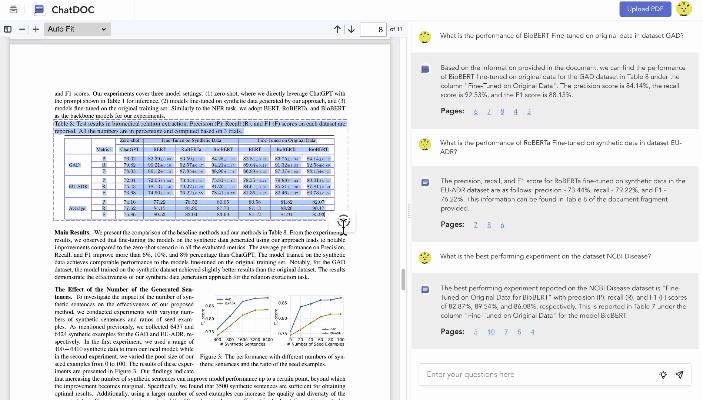703x400 pixels.
Task: Click the page number field showing 8
Action: click(x=373, y=29)
